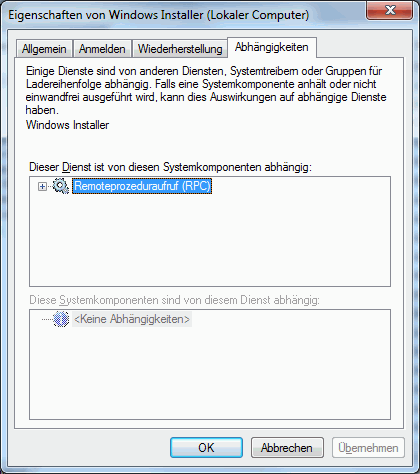Expand the Remoteprozeduraufruf (RPC) tree node

coord(42,186)
